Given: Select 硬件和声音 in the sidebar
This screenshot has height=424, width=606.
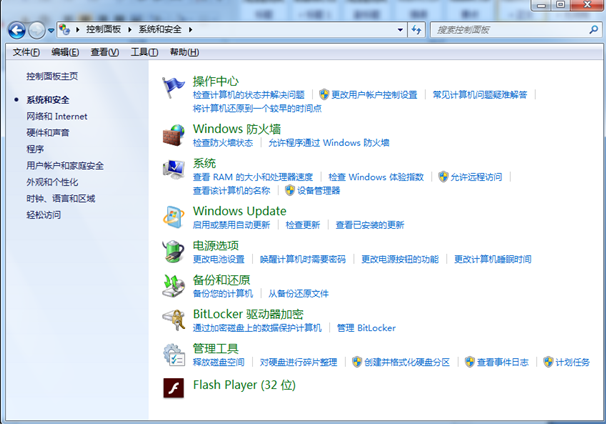Looking at the screenshot, I should pos(48,133).
